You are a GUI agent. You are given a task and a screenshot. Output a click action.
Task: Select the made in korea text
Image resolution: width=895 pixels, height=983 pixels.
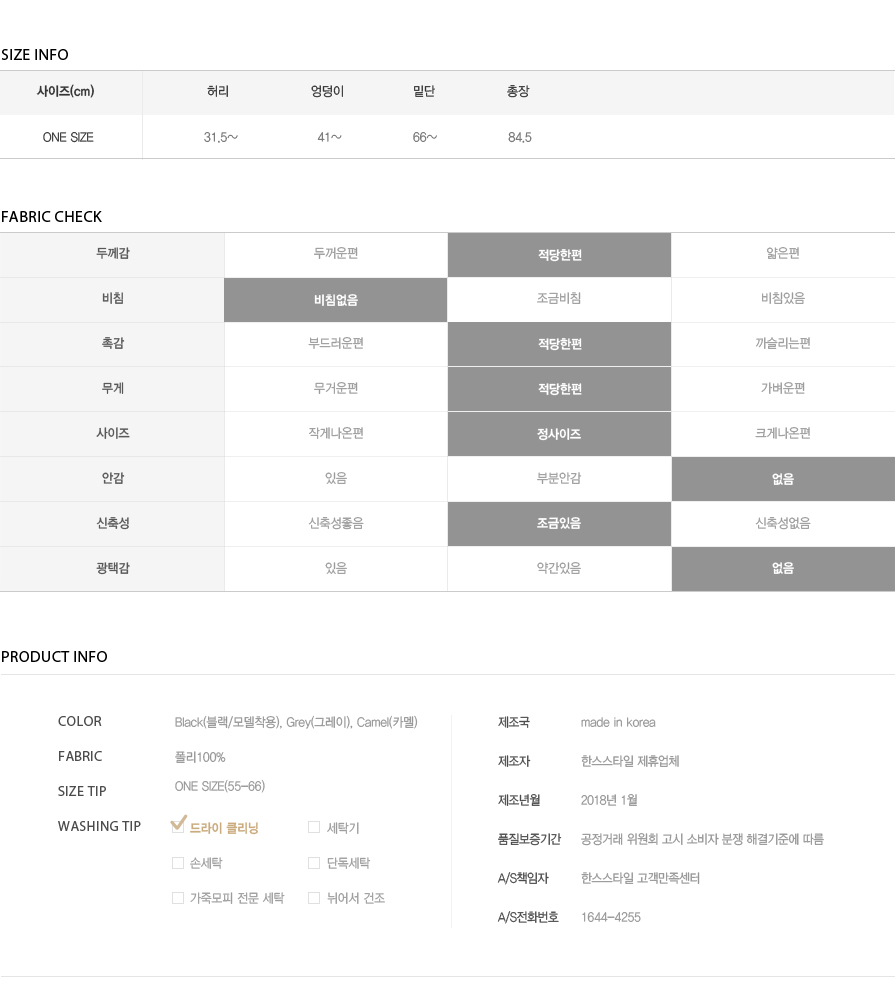coord(618,723)
